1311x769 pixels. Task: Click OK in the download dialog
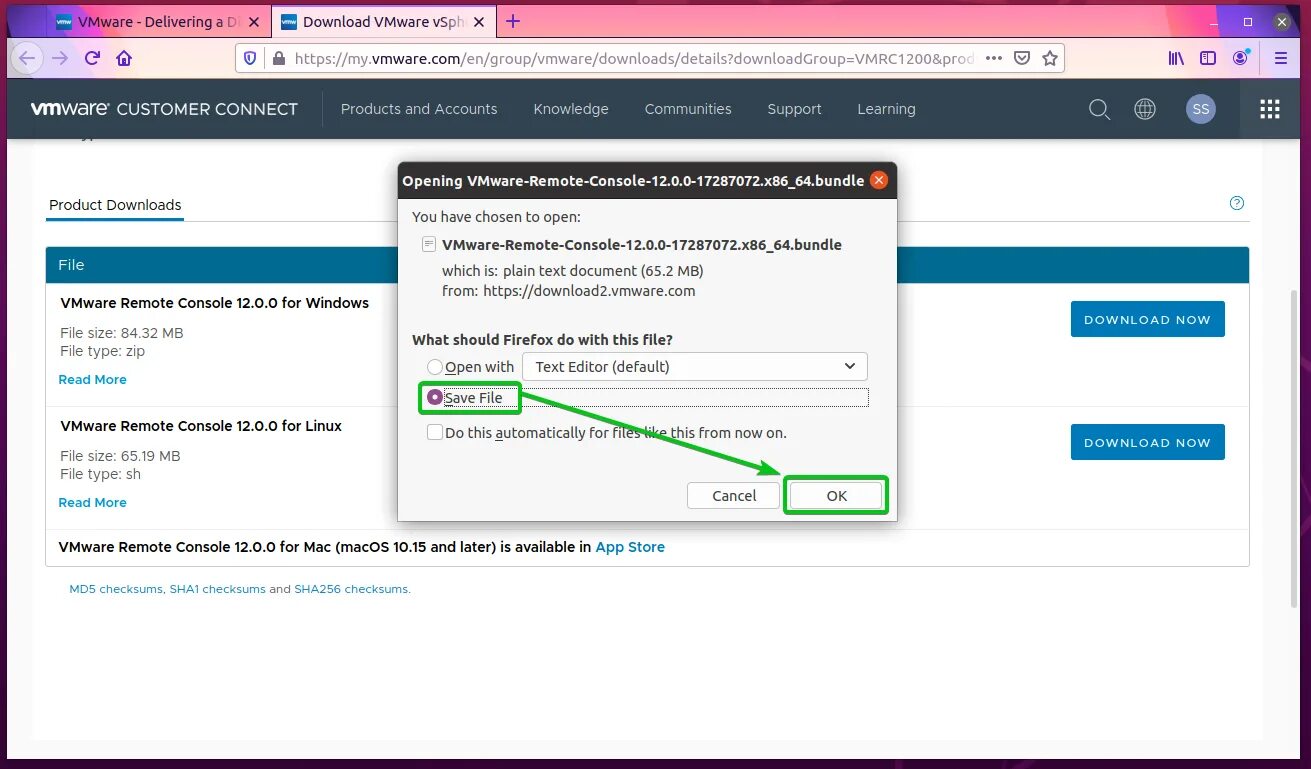click(x=836, y=496)
